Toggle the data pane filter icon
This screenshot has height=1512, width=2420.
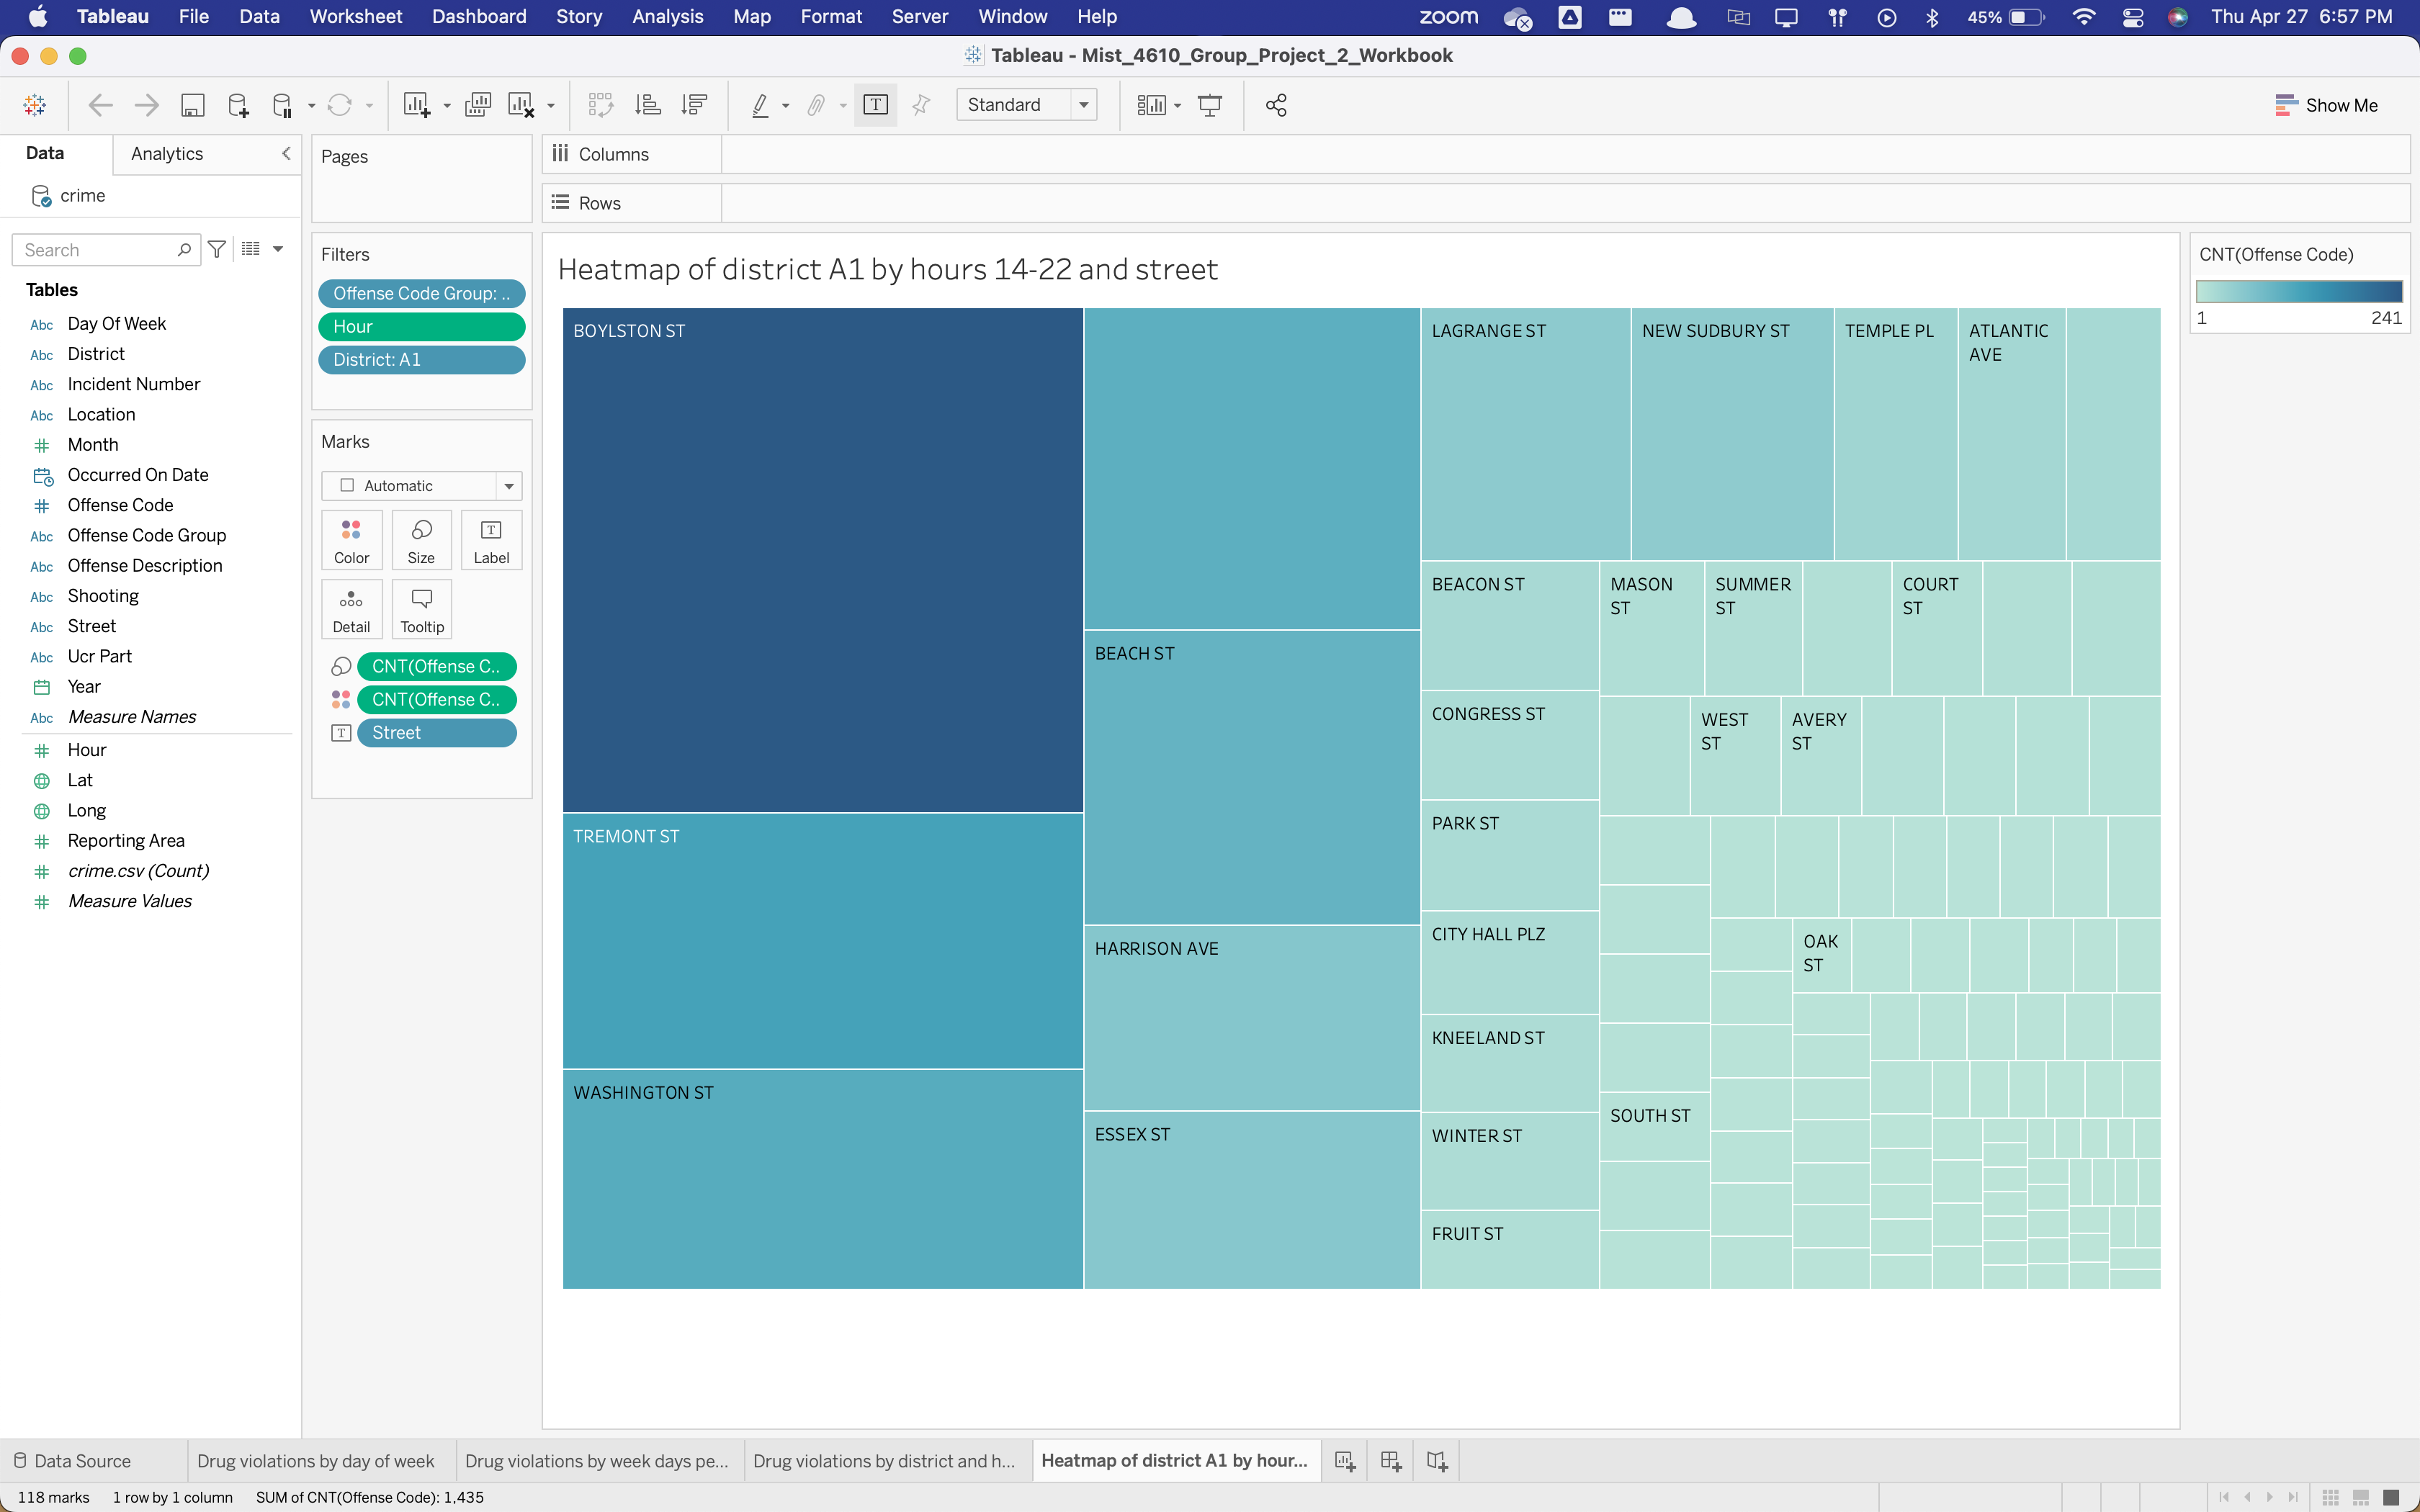[217, 249]
